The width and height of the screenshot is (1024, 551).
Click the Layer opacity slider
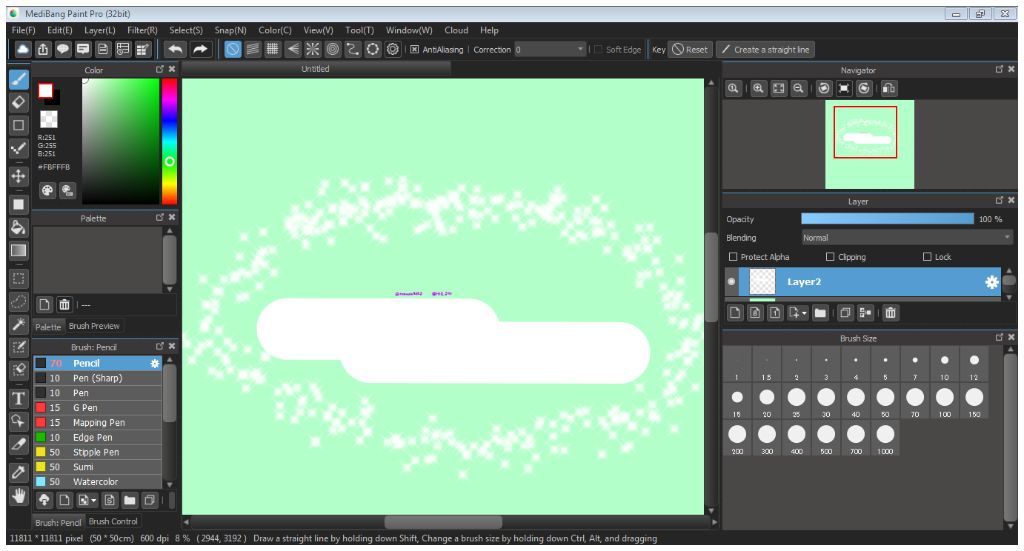(886, 219)
